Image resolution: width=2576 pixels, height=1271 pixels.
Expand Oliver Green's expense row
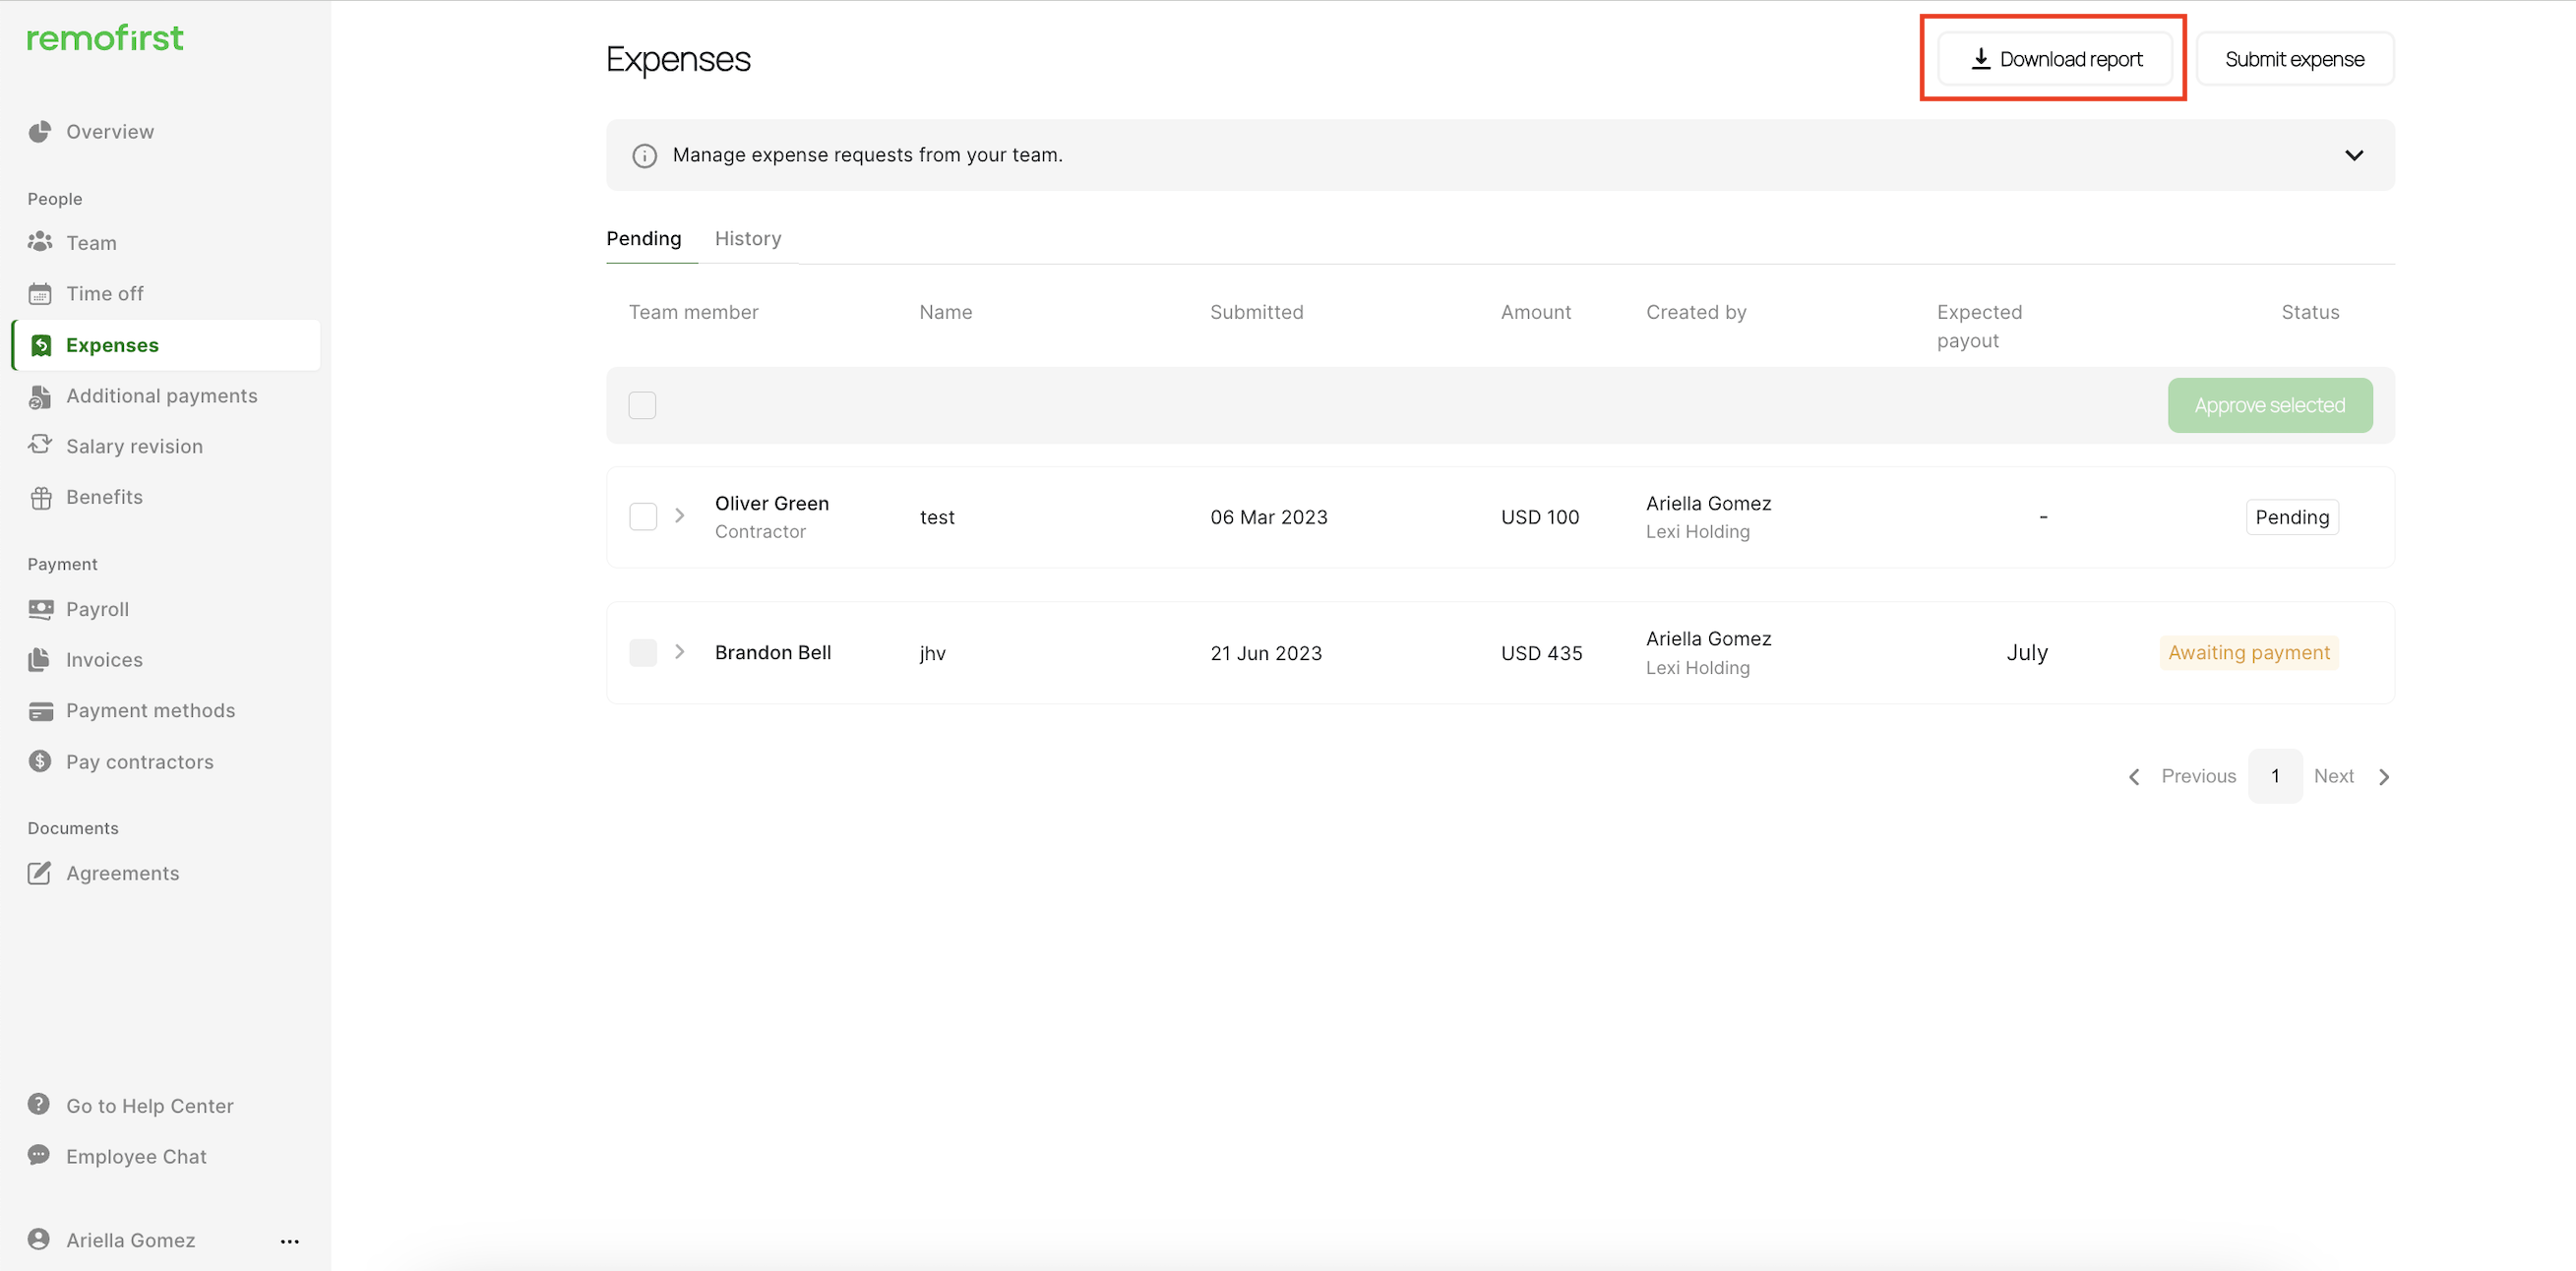tap(680, 516)
